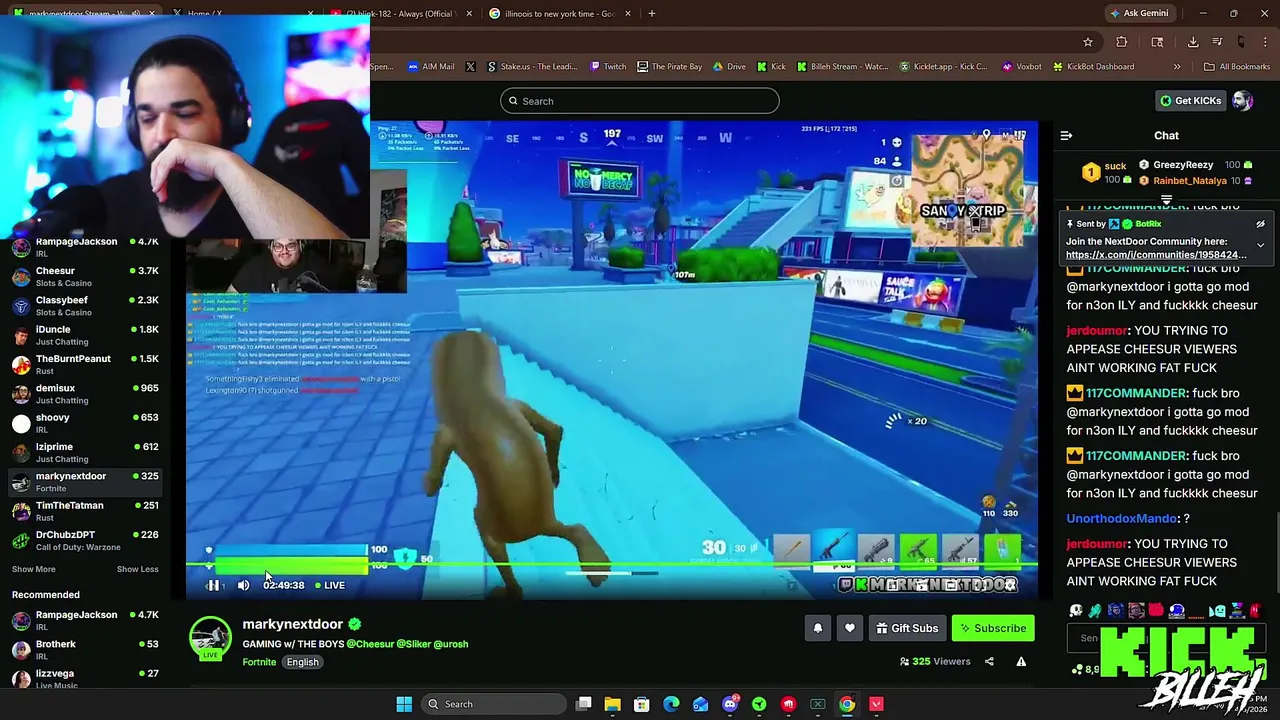Report the stream with warning triangle icon
Viewport: 1280px width, 720px height.
[1021, 661]
